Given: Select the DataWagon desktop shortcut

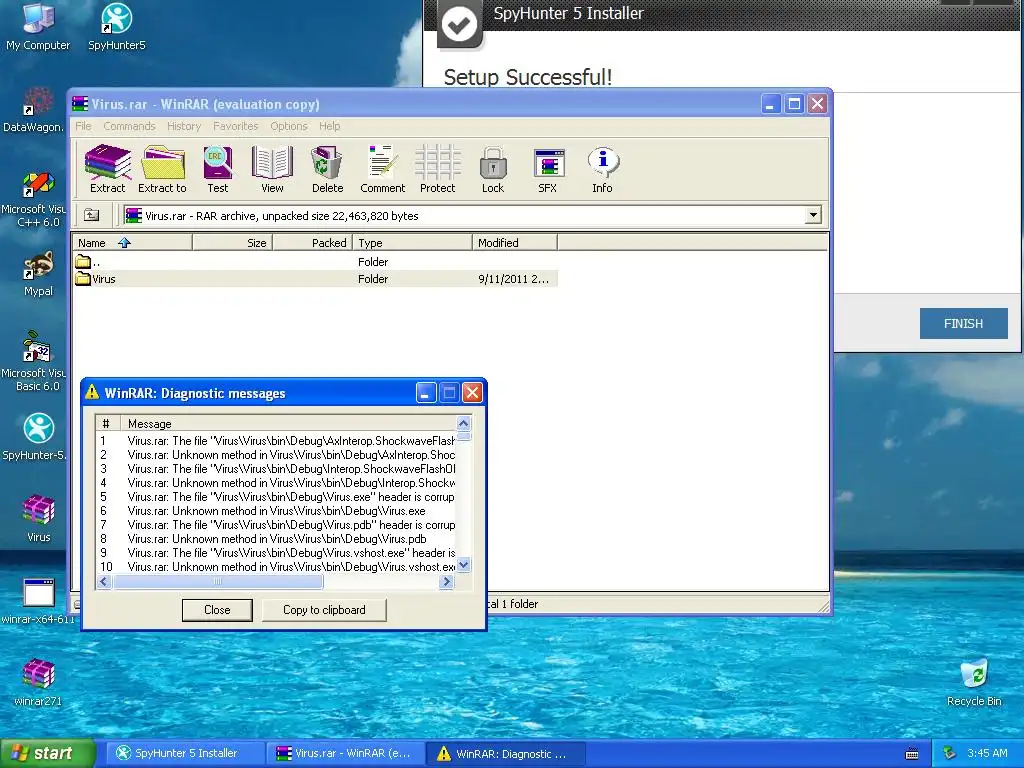Looking at the screenshot, I should (x=35, y=110).
